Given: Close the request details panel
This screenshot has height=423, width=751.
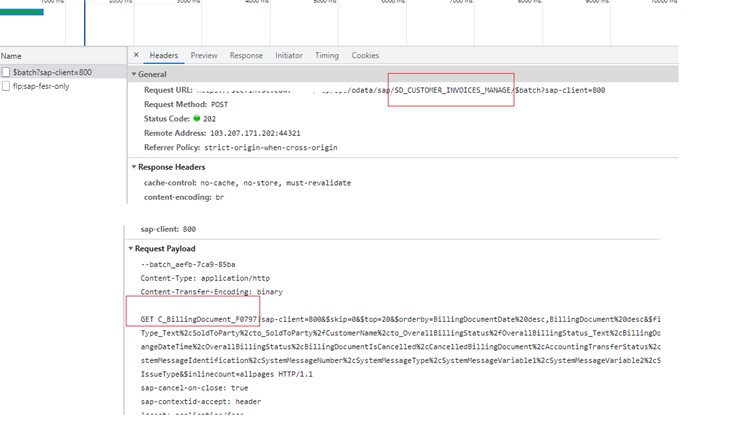Looking at the screenshot, I should [136, 56].
